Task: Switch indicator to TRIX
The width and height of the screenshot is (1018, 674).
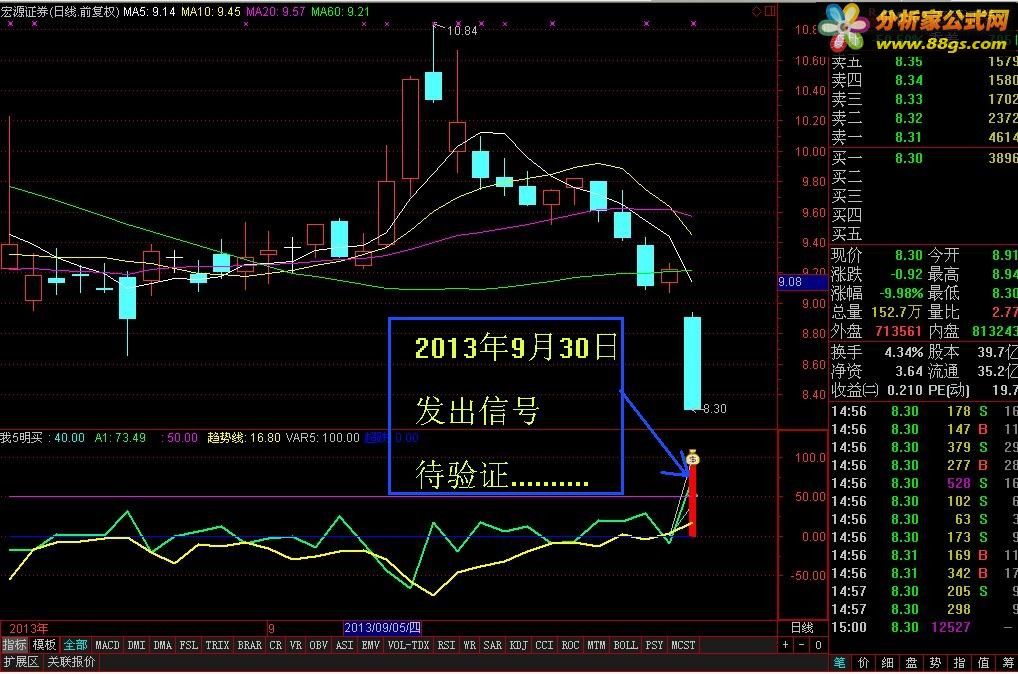Action: point(217,645)
